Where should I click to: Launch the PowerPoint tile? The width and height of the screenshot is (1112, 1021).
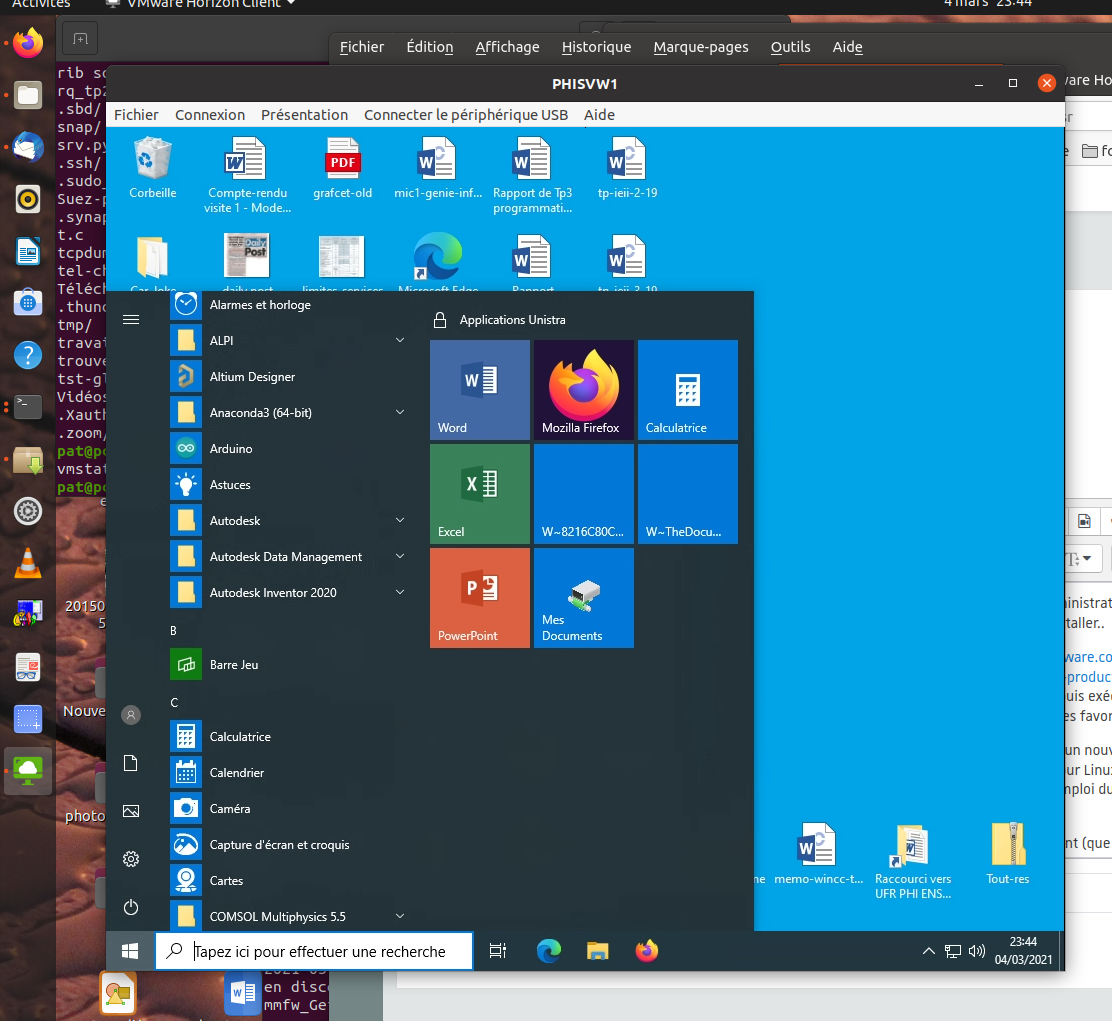click(x=479, y=598)
